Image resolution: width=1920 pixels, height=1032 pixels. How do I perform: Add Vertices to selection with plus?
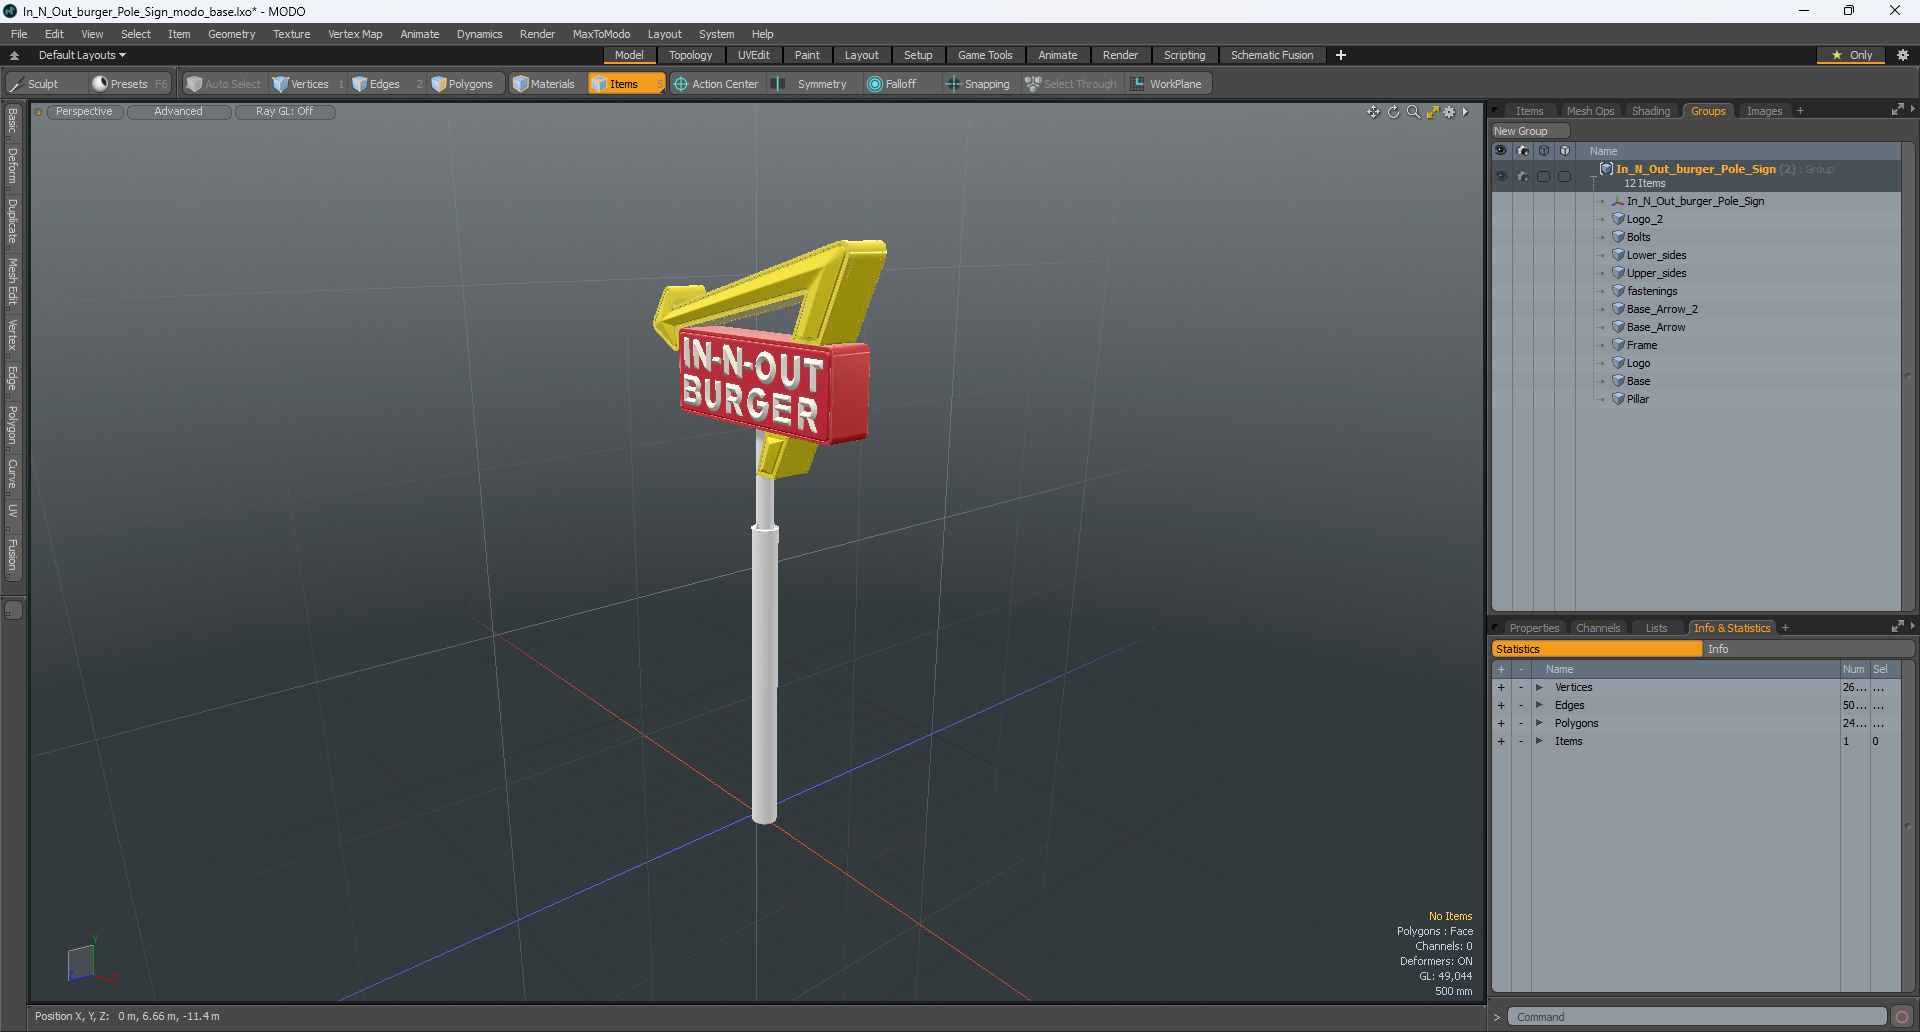1500,687
